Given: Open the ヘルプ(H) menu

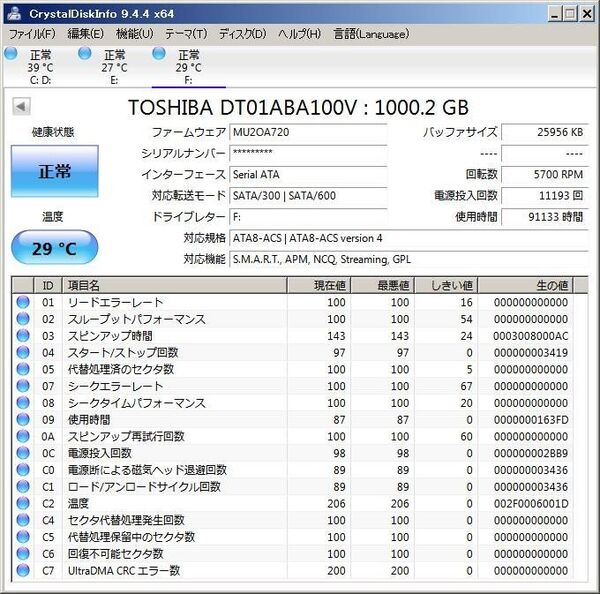Looking at the screenshot, I should click(300, 34).
